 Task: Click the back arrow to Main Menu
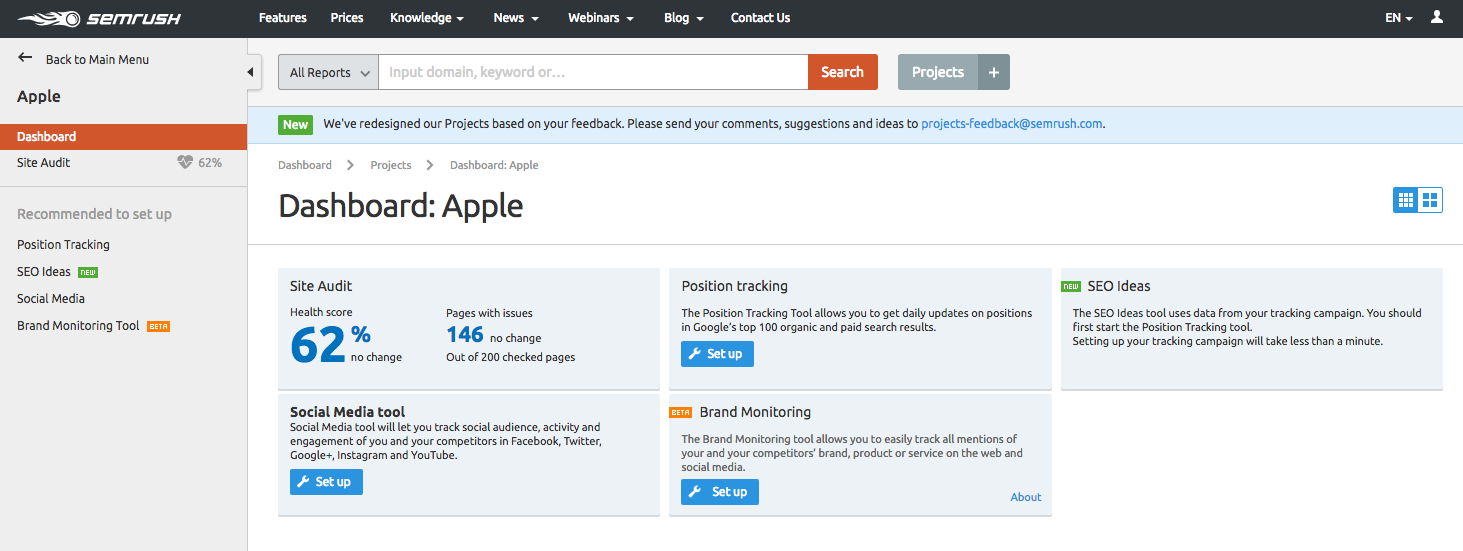25,58
